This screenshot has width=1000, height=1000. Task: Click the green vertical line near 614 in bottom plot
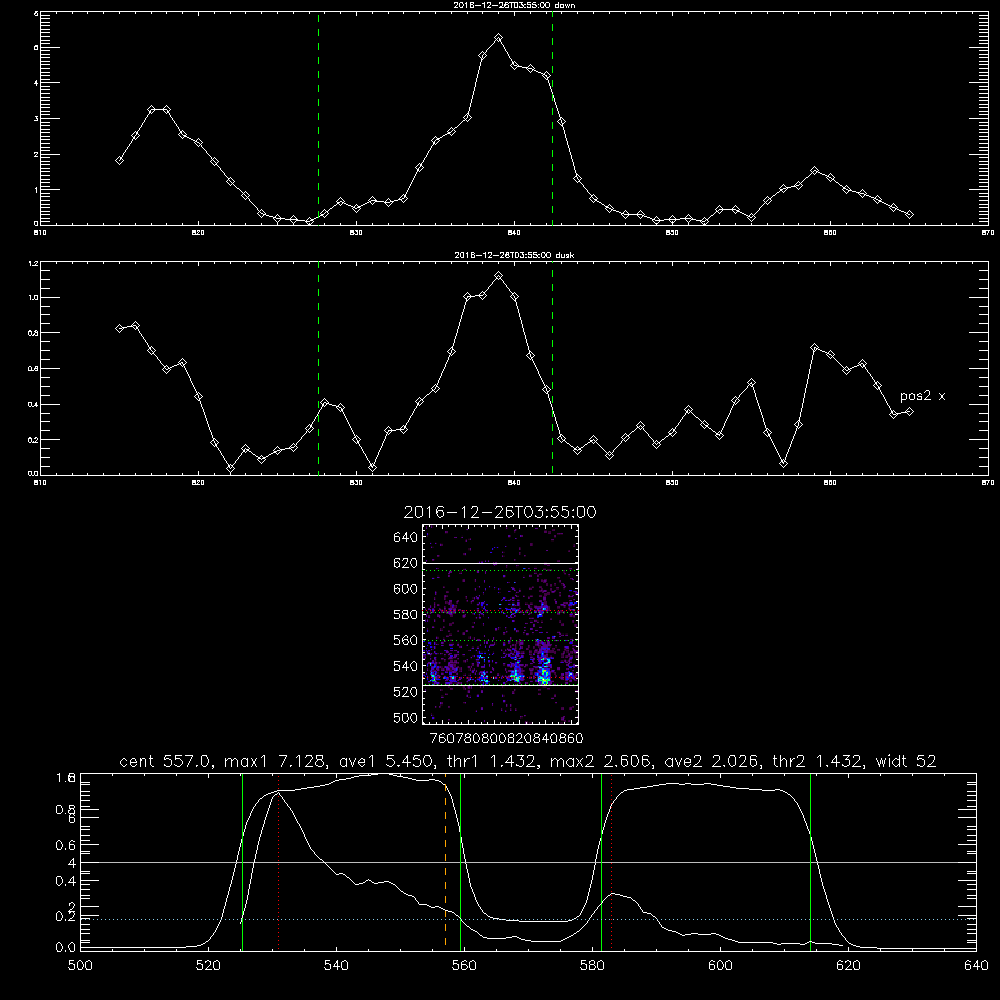(811, 862)
